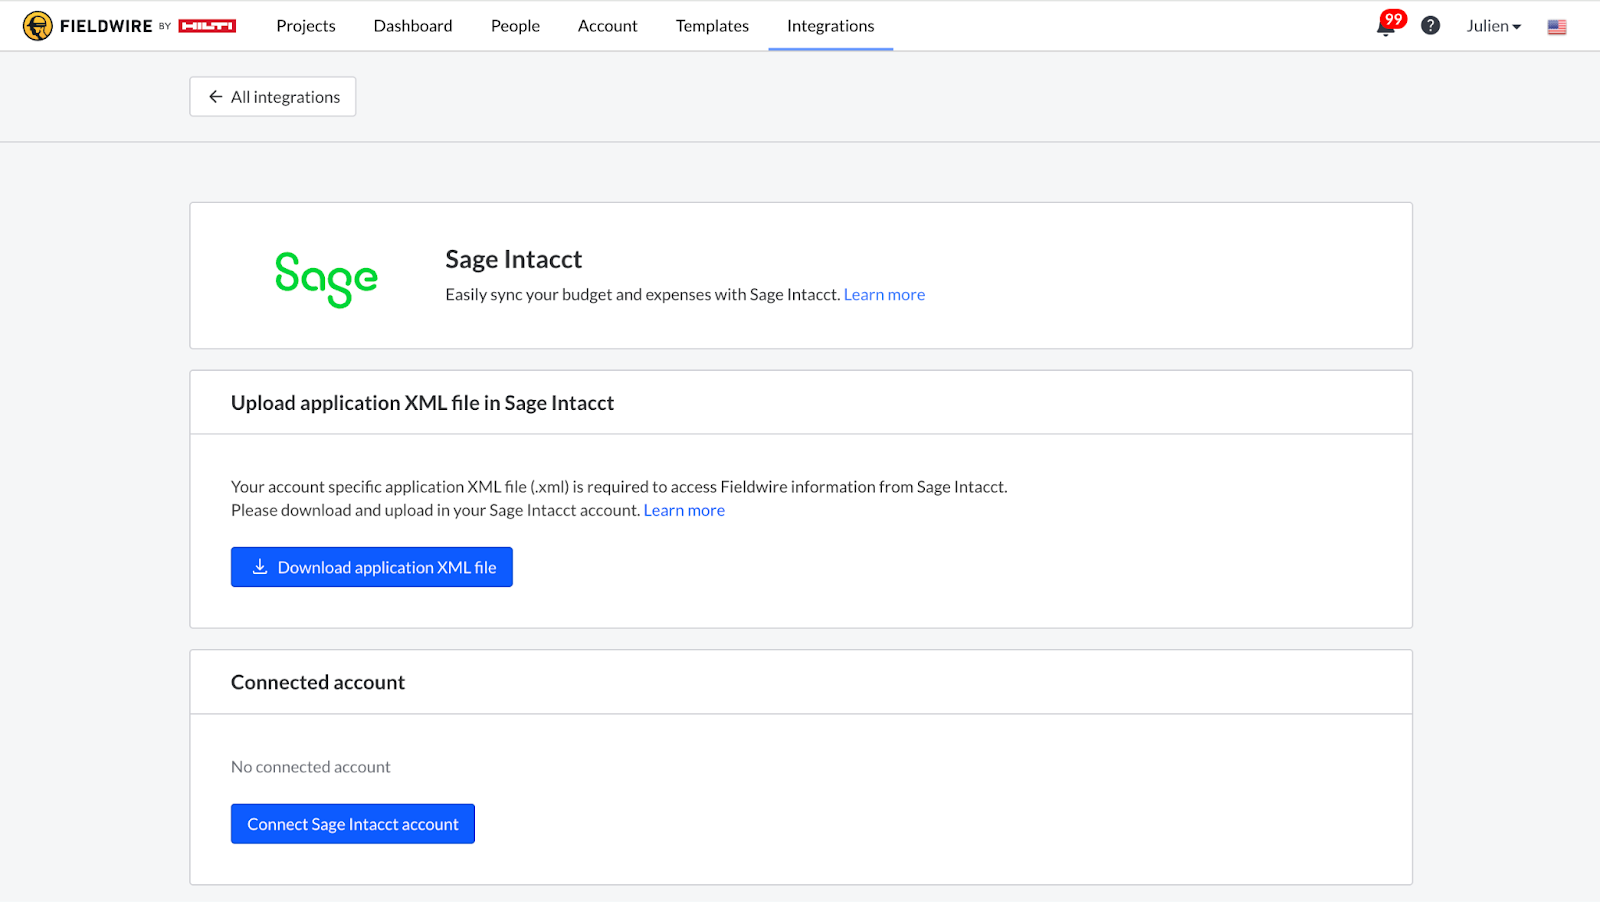
Task: Click the green Sage logo
Action: (x=326, y=278)
